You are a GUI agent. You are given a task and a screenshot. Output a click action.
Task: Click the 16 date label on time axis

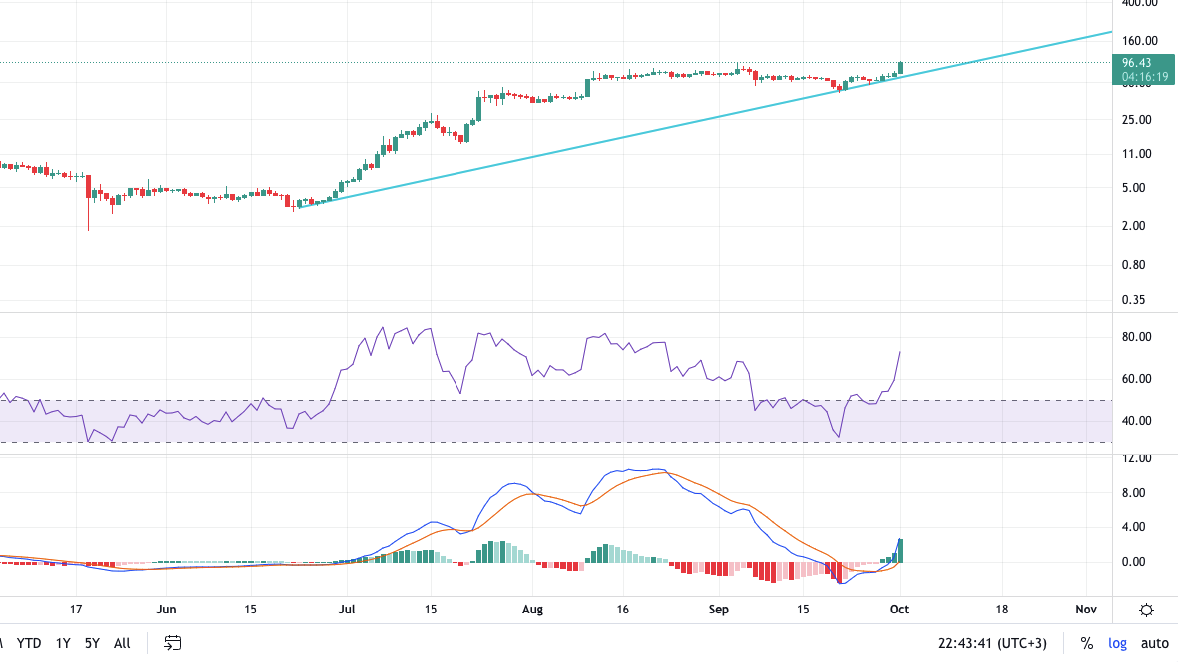point(622,609)
